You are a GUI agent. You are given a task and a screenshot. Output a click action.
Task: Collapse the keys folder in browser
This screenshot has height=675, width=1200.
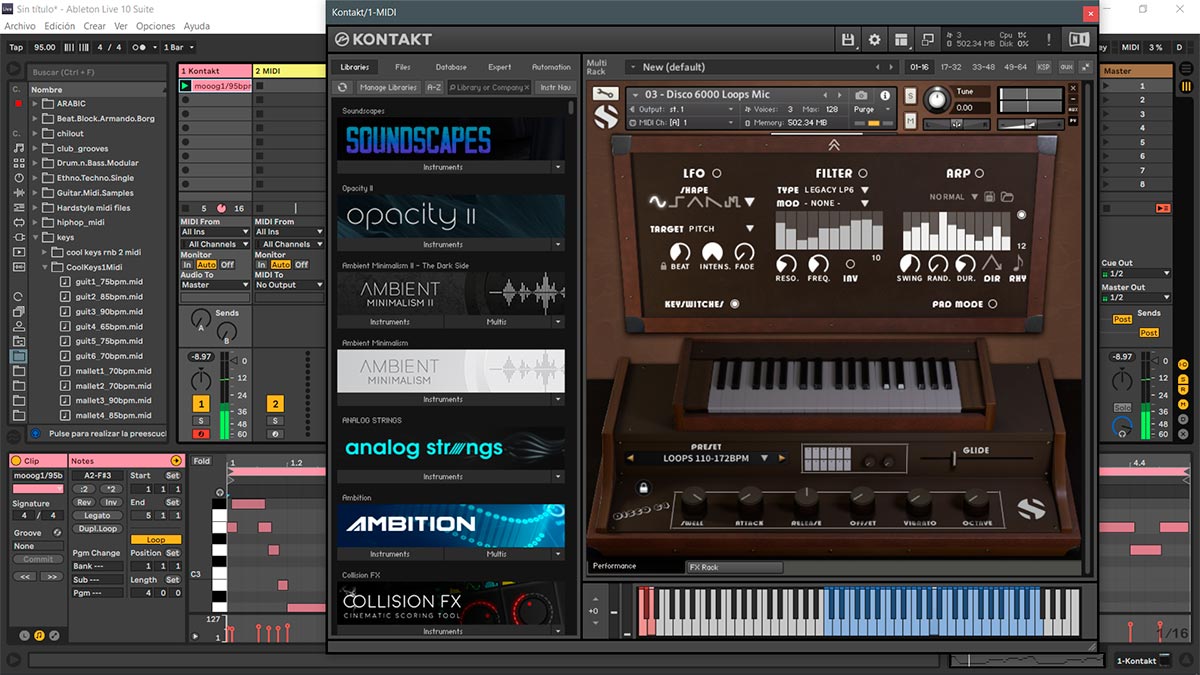[x=36, y=238]
